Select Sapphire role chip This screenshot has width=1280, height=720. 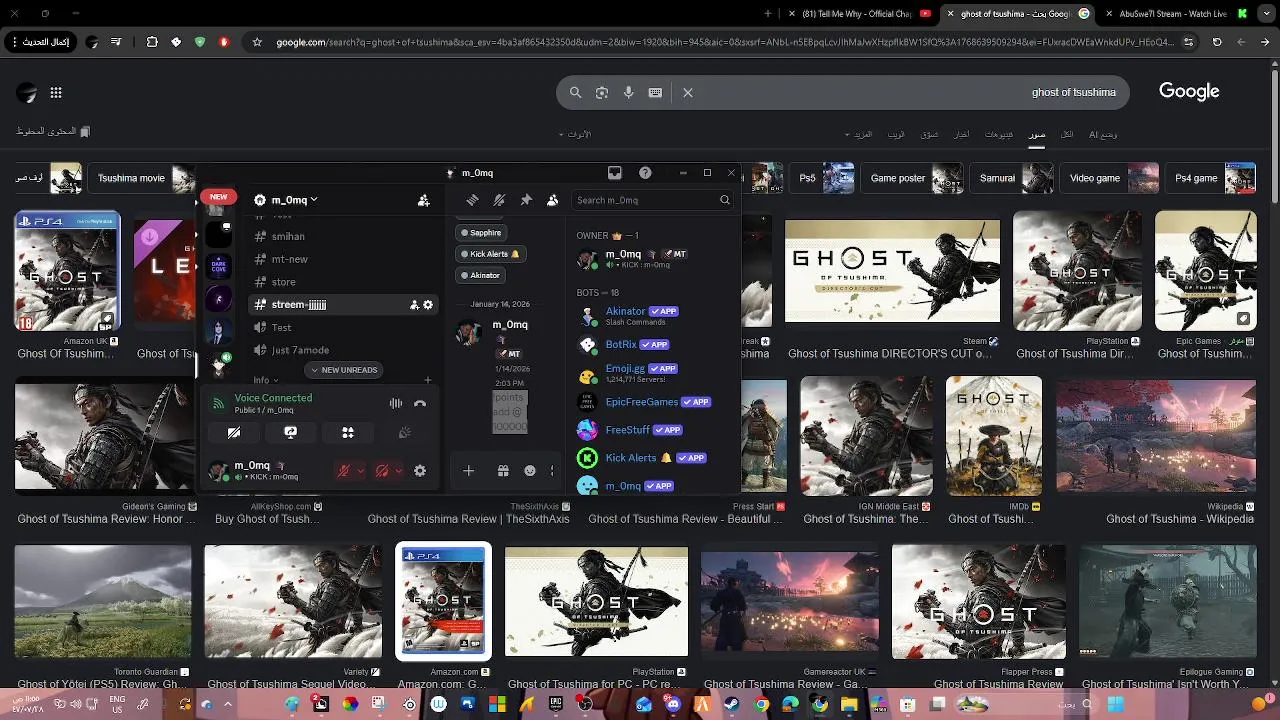coord(481,233)
